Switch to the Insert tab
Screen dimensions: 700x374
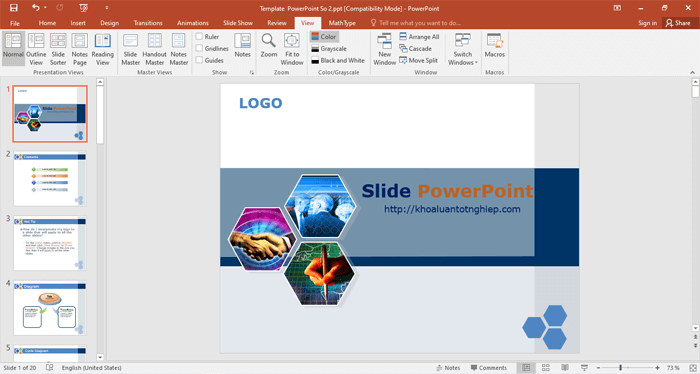point(78,23)
